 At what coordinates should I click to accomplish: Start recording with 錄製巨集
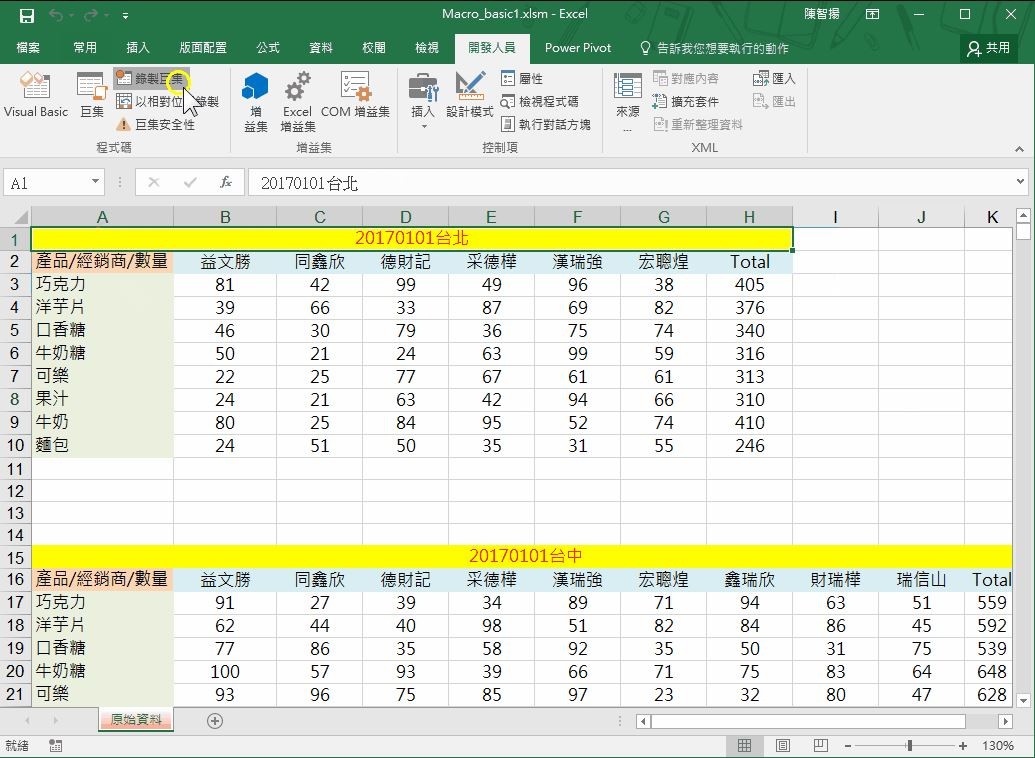(151, 78)
